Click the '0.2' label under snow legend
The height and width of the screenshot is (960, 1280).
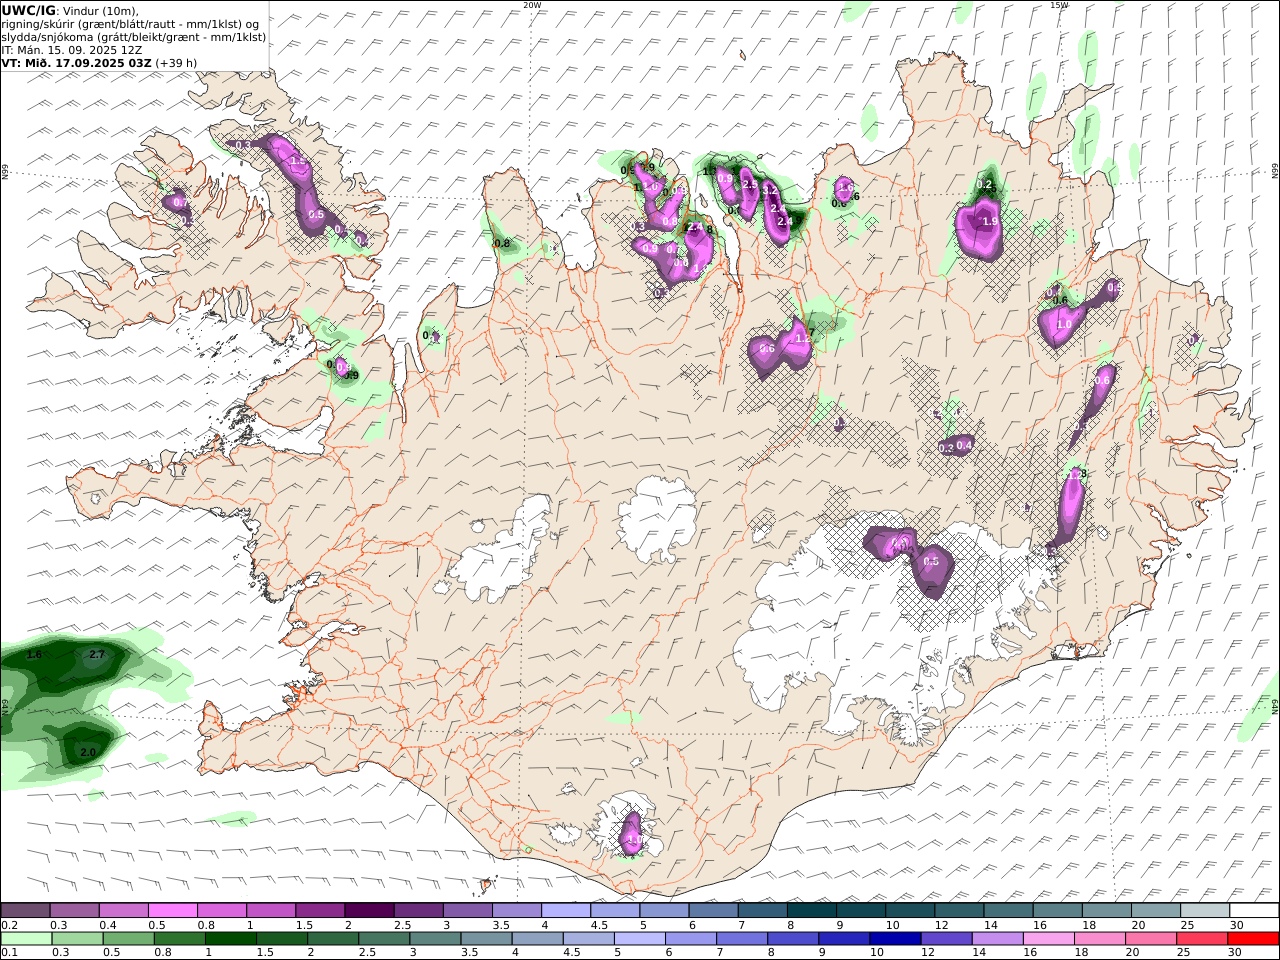(9, 925)
